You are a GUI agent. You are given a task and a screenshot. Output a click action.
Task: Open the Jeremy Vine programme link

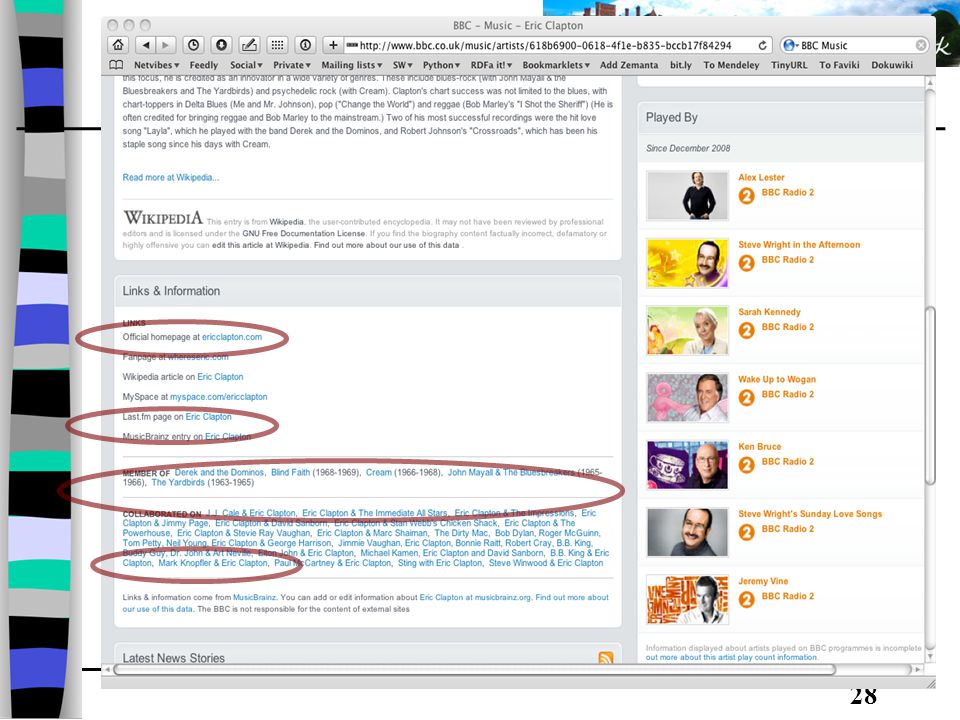click(763, 582)
